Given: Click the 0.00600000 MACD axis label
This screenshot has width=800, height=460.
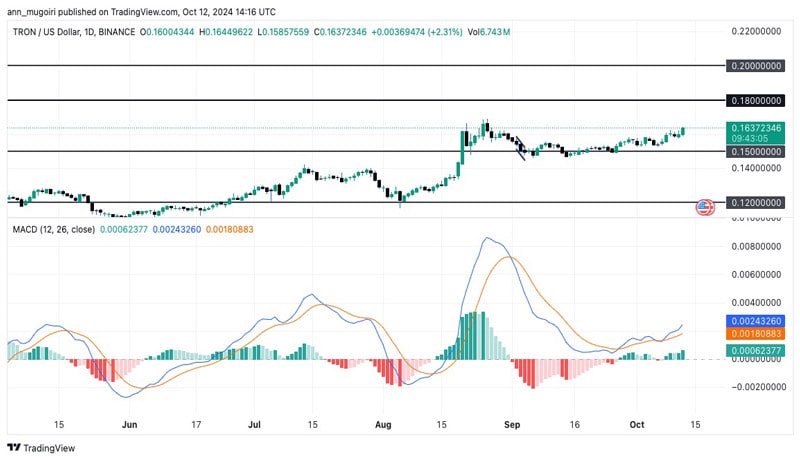Looking at the screenshot, I should [x=756, y=274].
